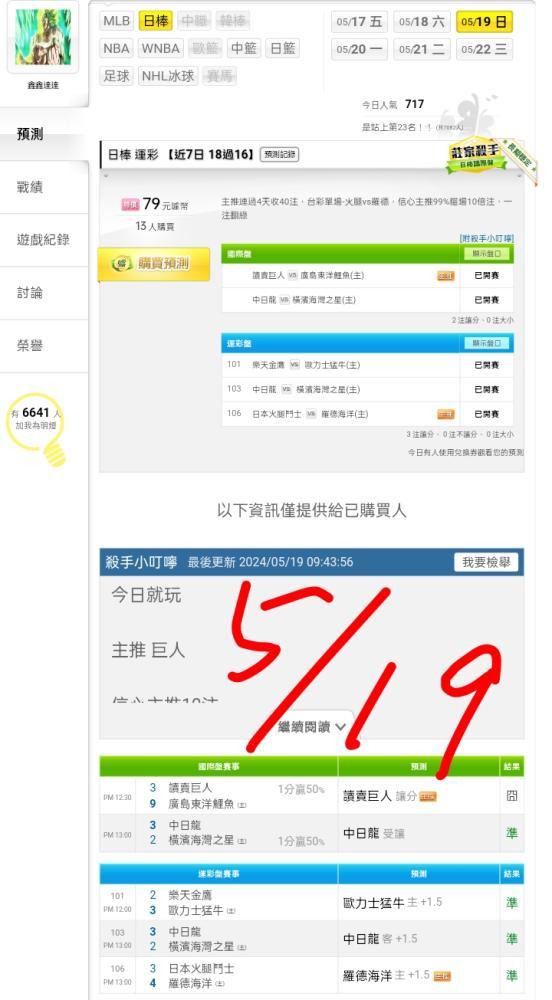Select the 05/19 日 date option

click(x=484, y=22)
